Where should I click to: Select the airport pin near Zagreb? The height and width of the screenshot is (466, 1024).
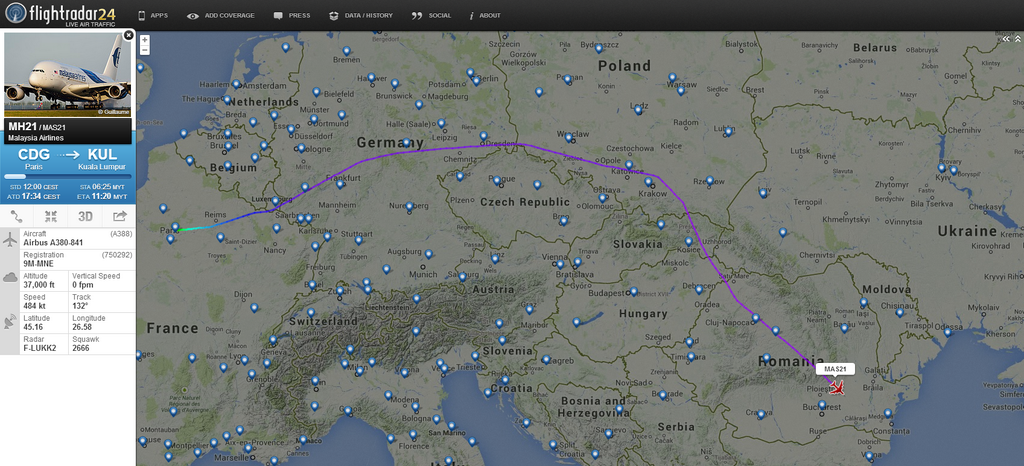pyautogui.click(x=547, y=360)
